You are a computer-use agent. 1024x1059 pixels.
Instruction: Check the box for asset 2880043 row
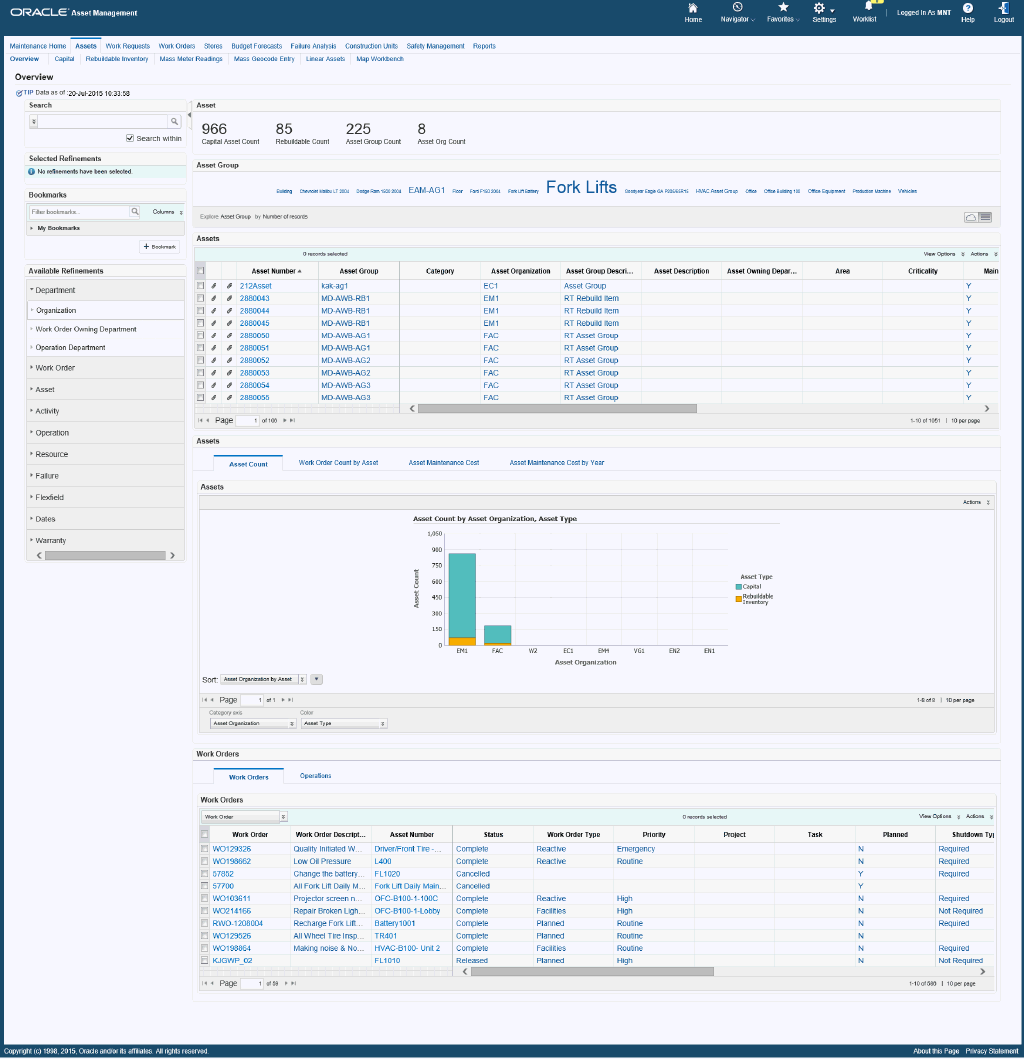(201, 299)
